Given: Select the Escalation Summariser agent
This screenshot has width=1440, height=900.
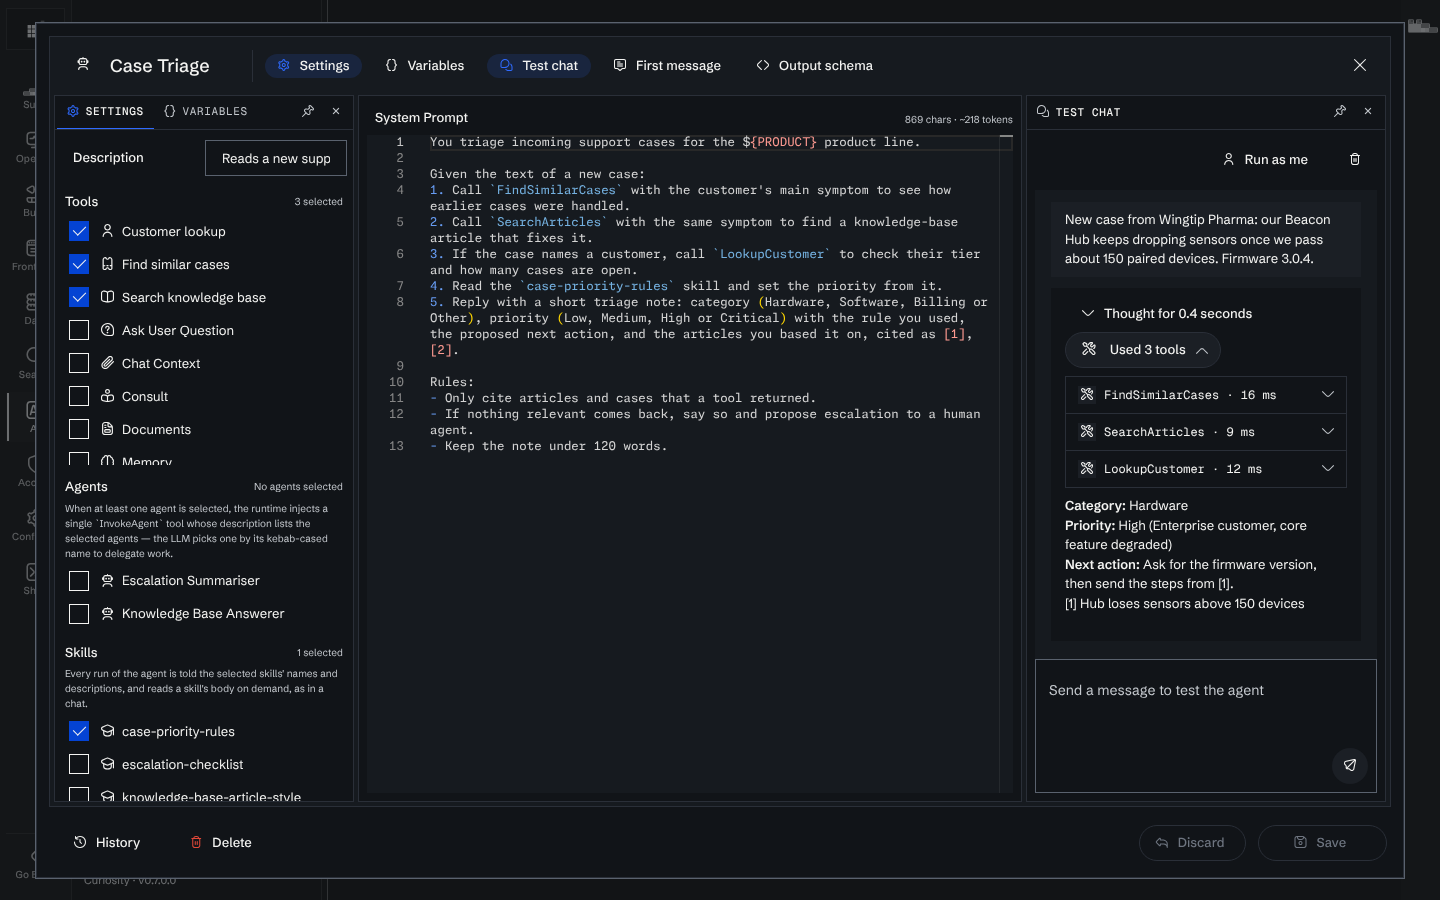Looking at the screenshot, I should tap(79, 581).
